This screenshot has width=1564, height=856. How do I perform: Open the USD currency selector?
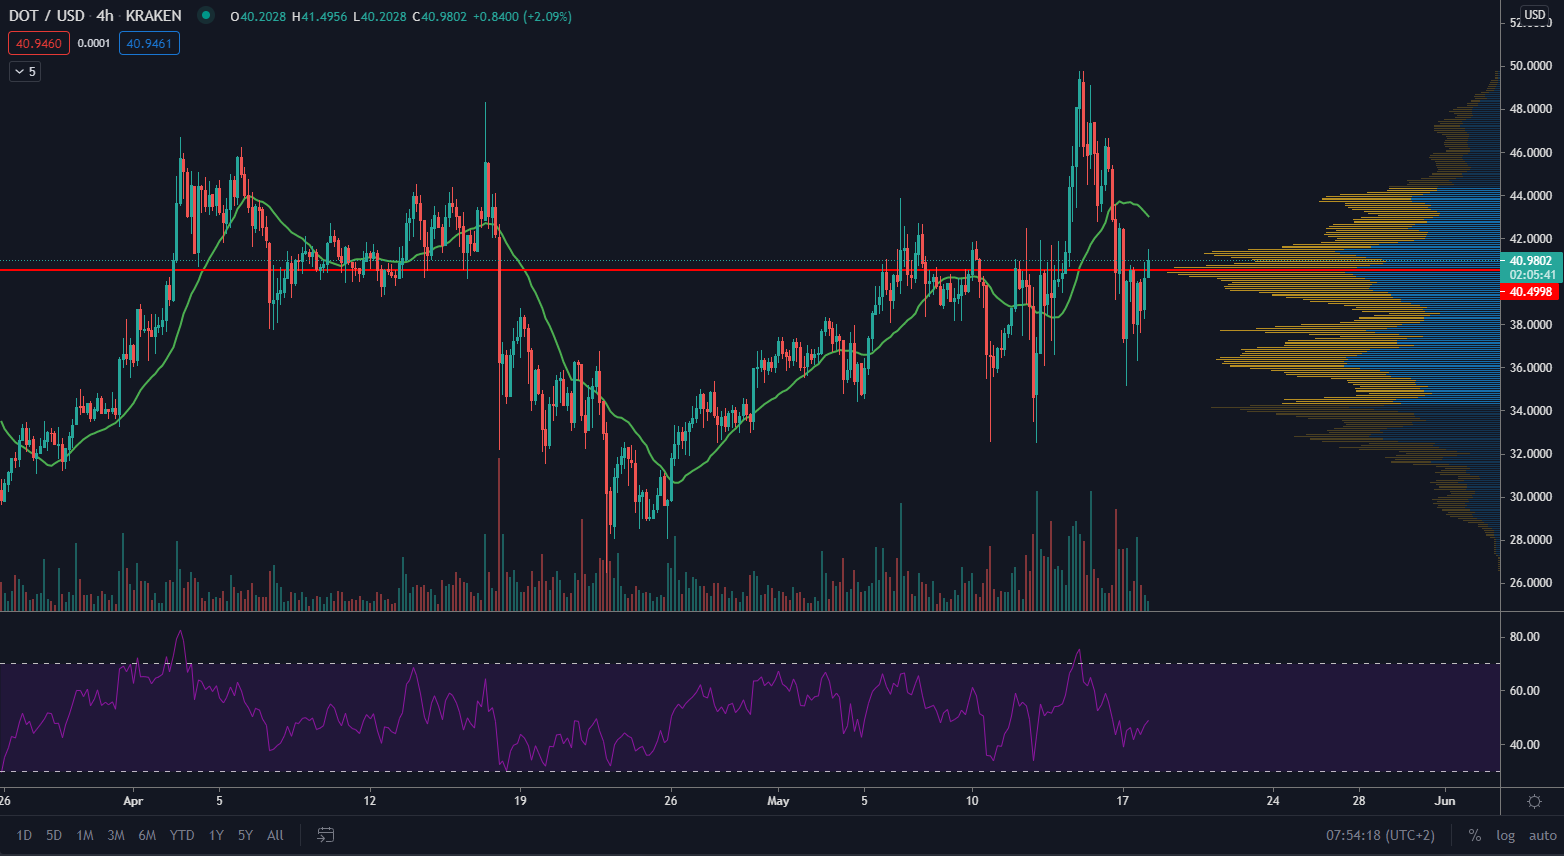click(1534, 15)
